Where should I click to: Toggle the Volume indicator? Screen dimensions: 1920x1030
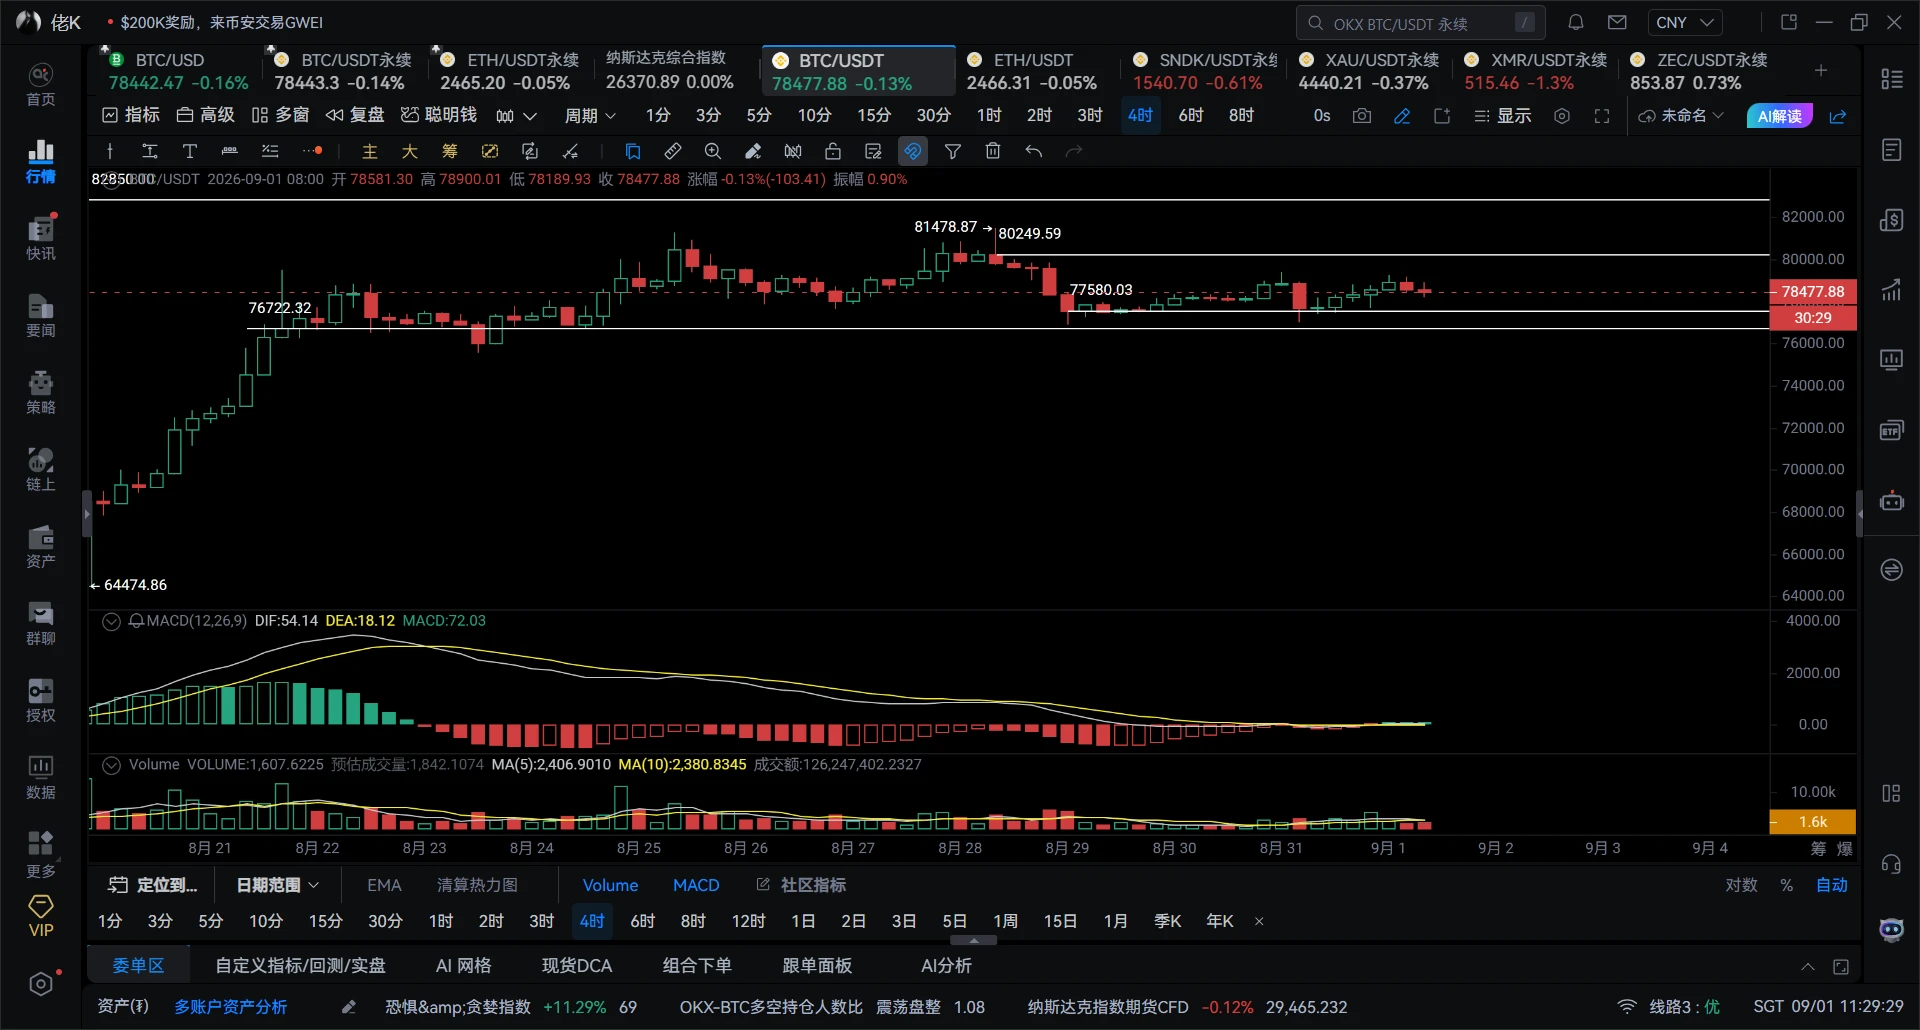(610, 885)
